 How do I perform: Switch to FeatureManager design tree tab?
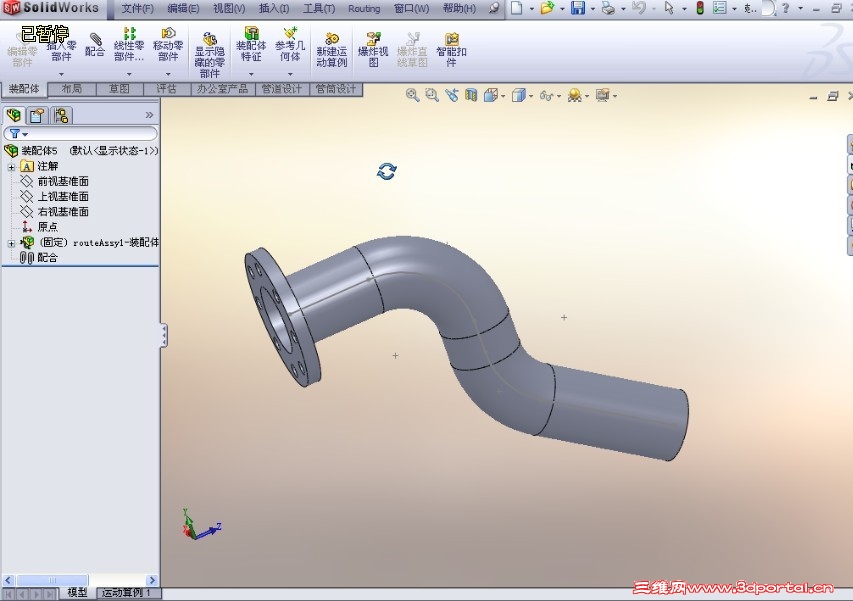(x=14, y=115)
